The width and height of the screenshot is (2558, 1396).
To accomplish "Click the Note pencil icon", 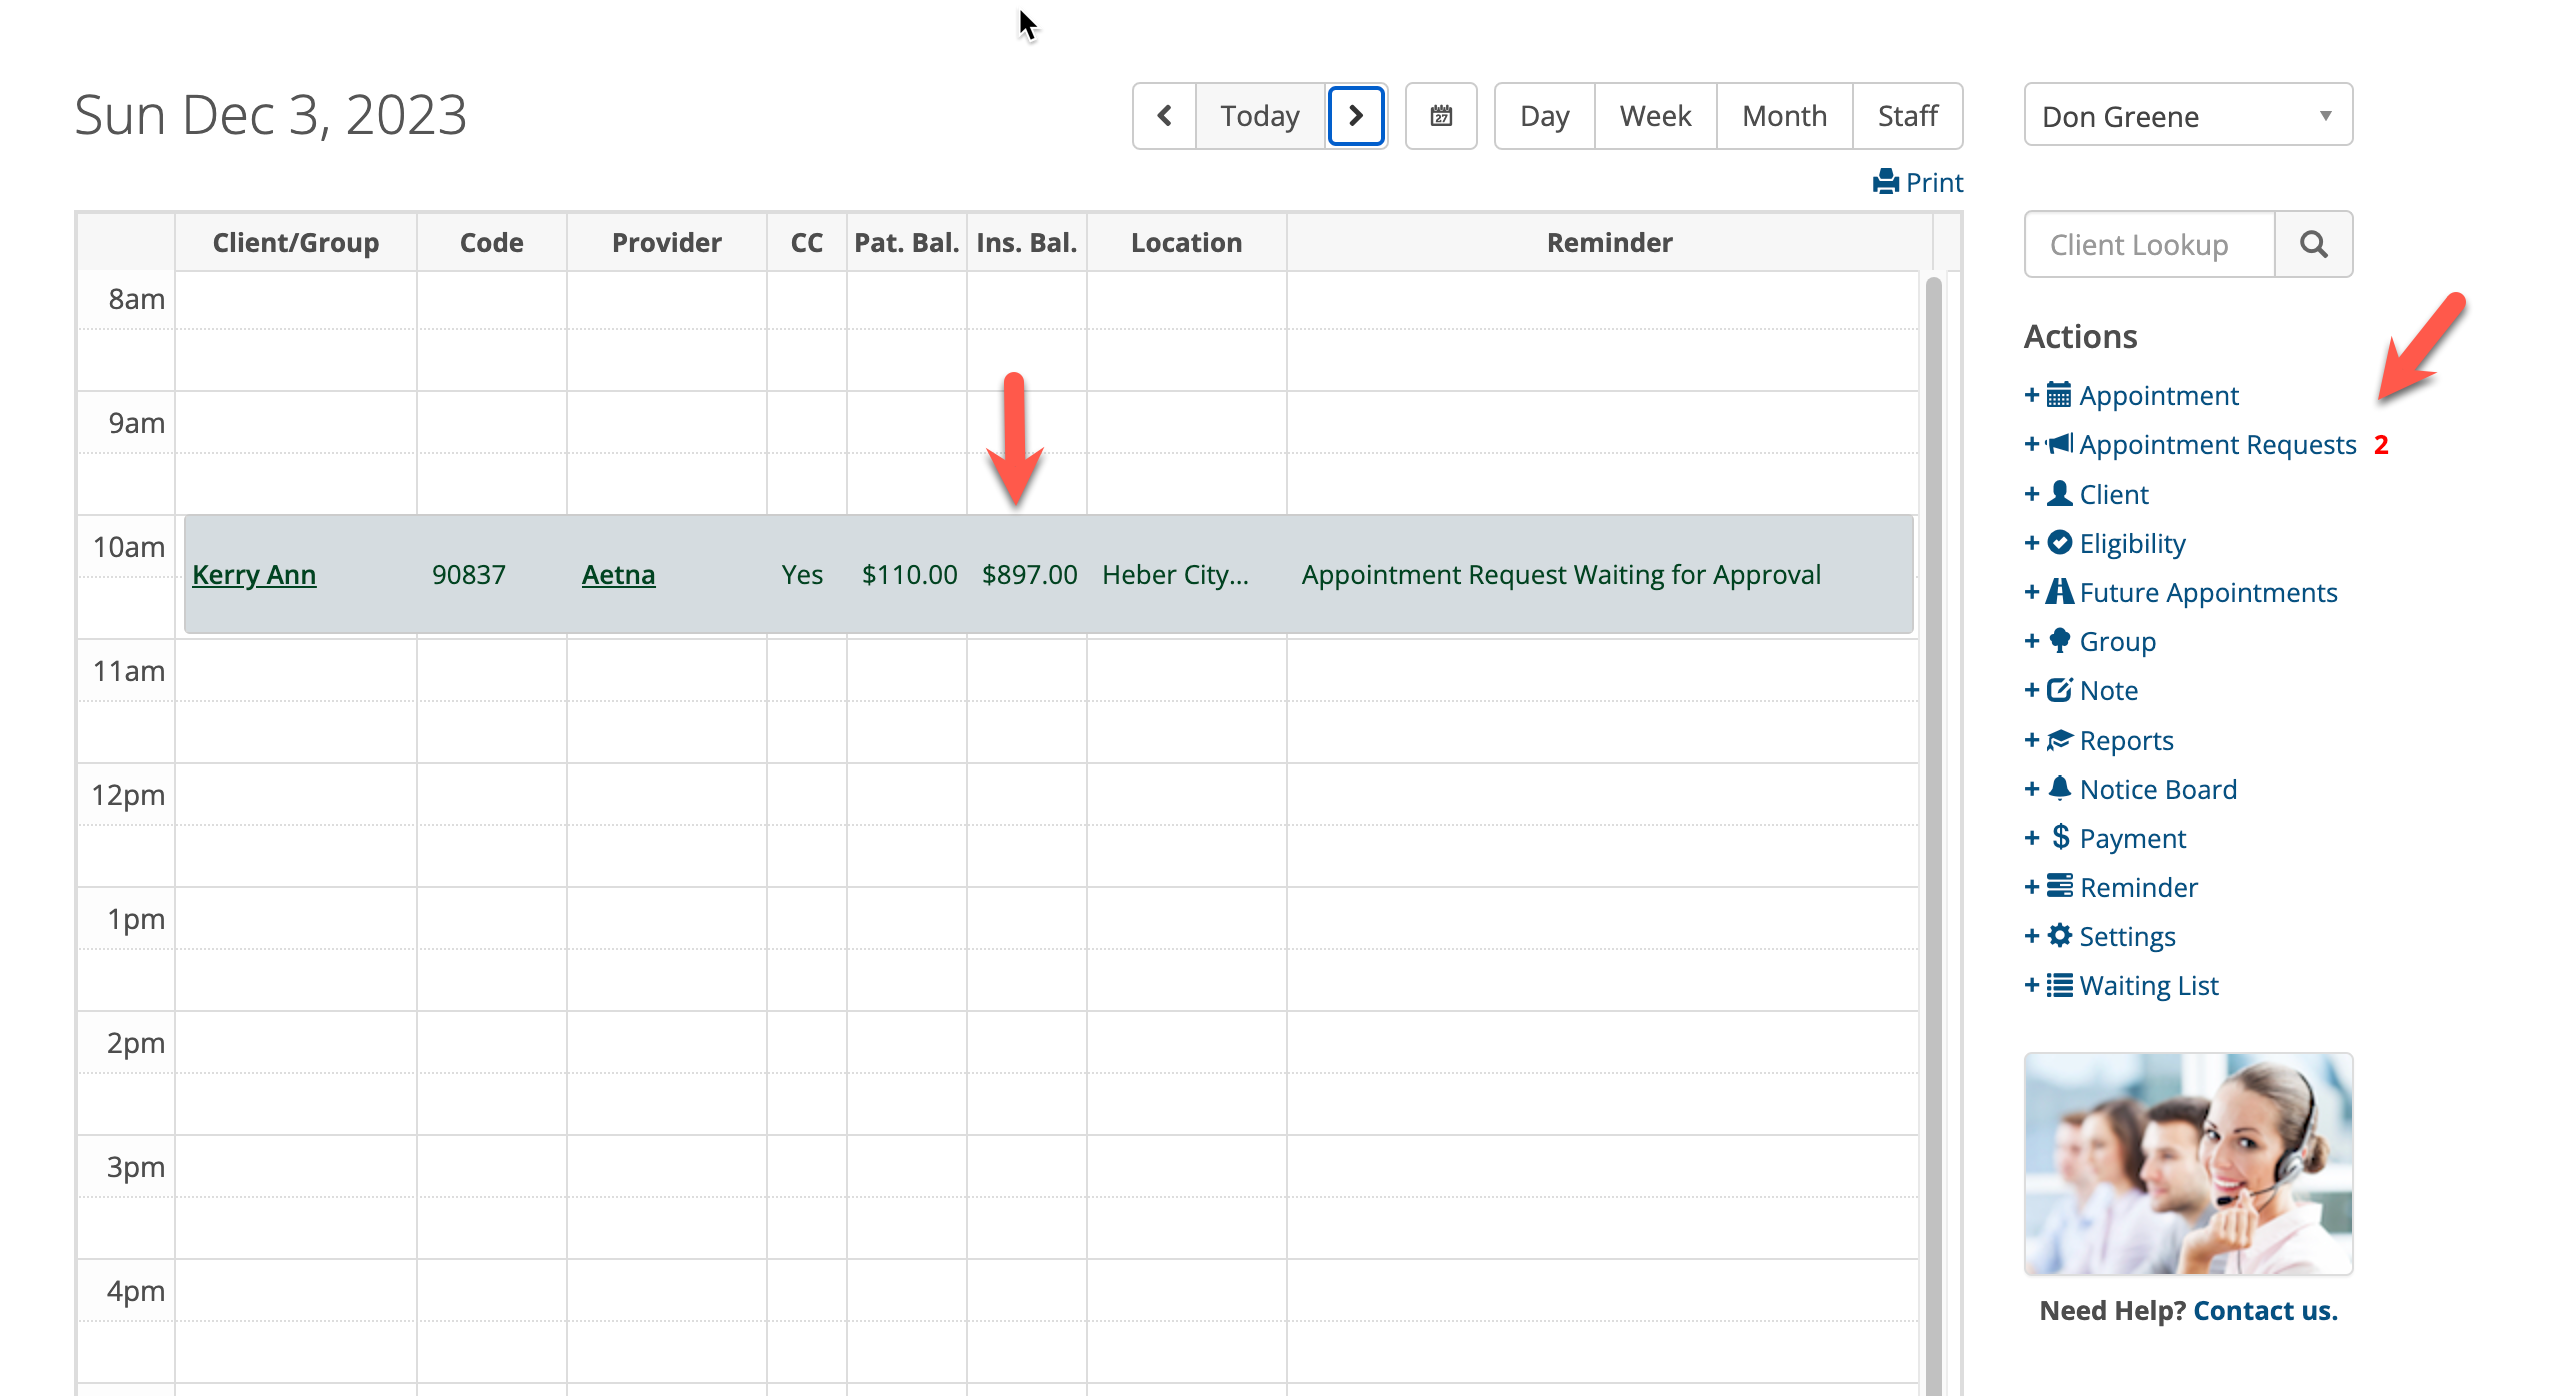I will pos(2059,689).
